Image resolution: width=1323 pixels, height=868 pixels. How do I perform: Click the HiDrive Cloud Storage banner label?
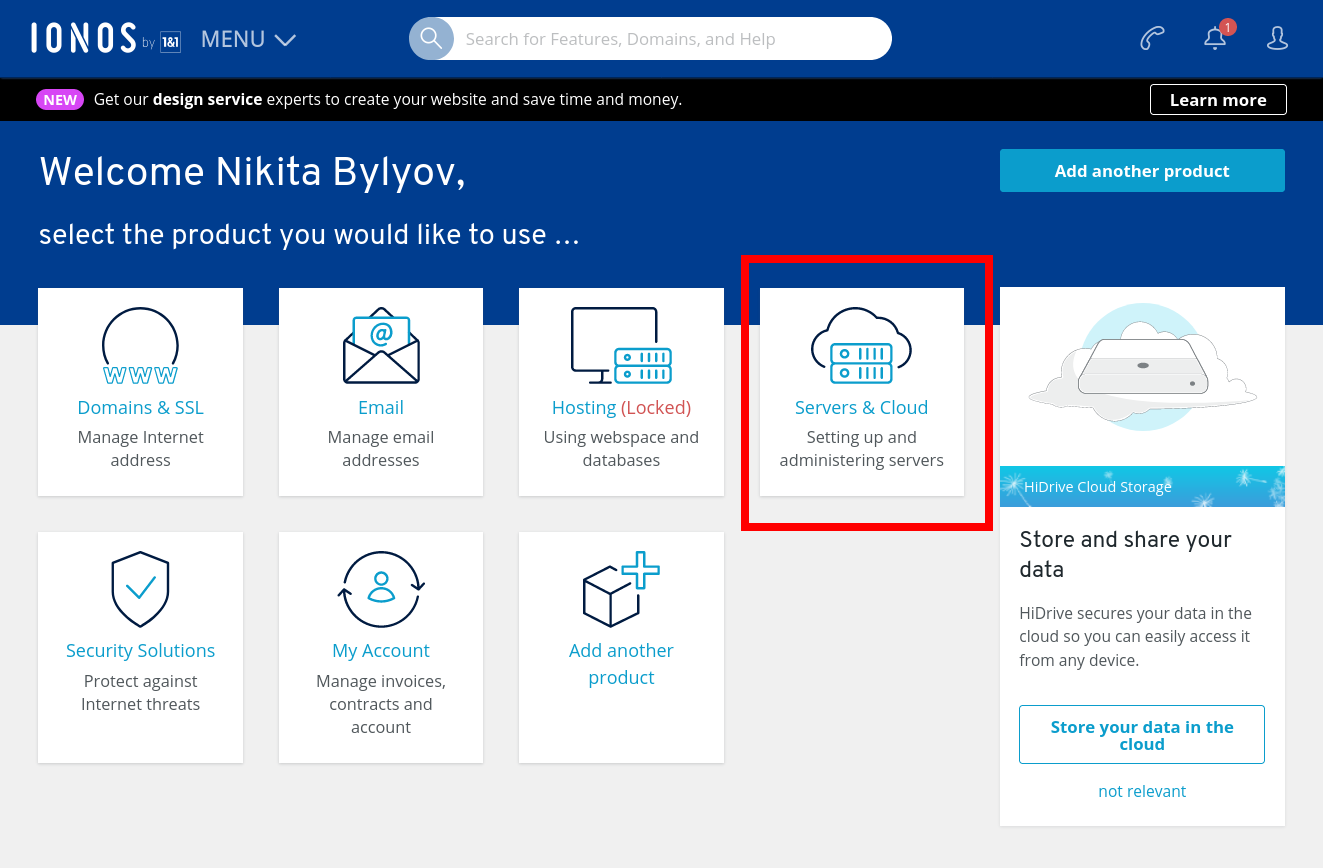(x=1097, y=487)
